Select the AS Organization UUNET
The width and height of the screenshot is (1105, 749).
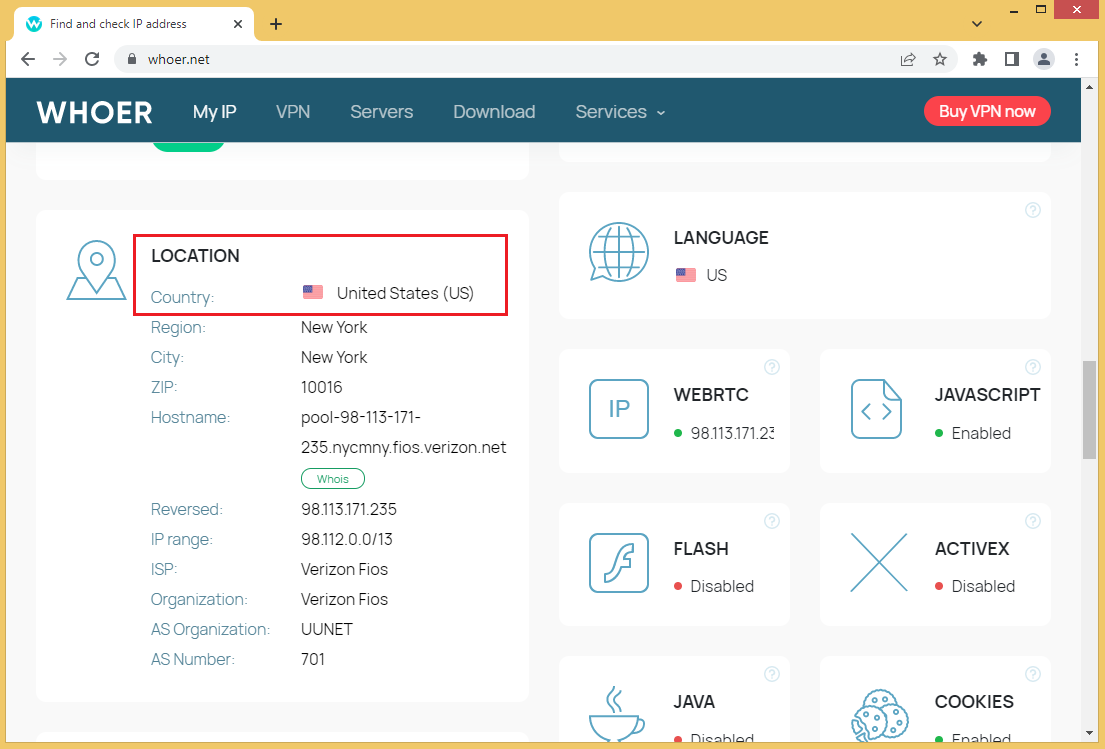click(x=327, y=630)
